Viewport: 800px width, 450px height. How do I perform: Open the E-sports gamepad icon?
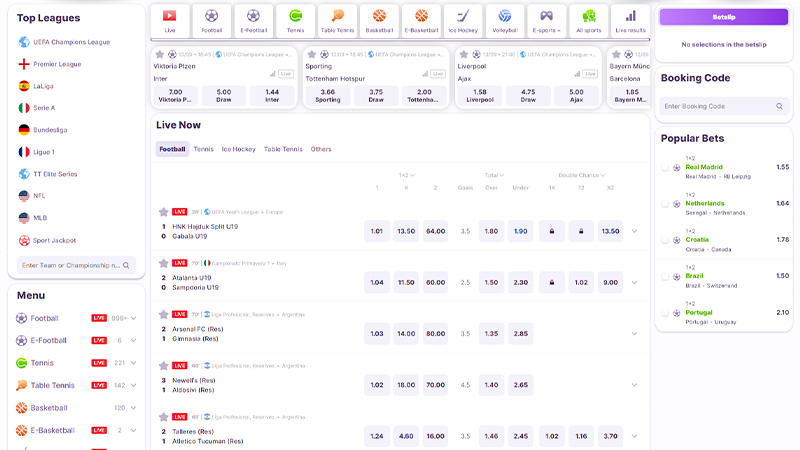(x=546, y=16)
